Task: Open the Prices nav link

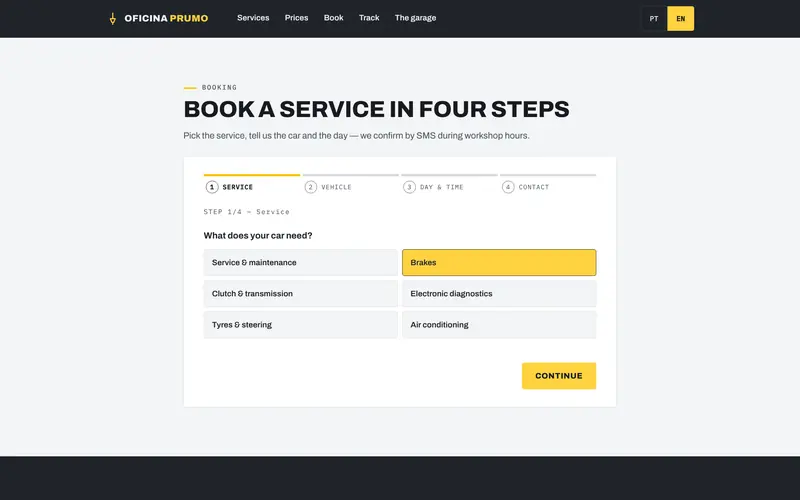Action: [x=296, y=18]
